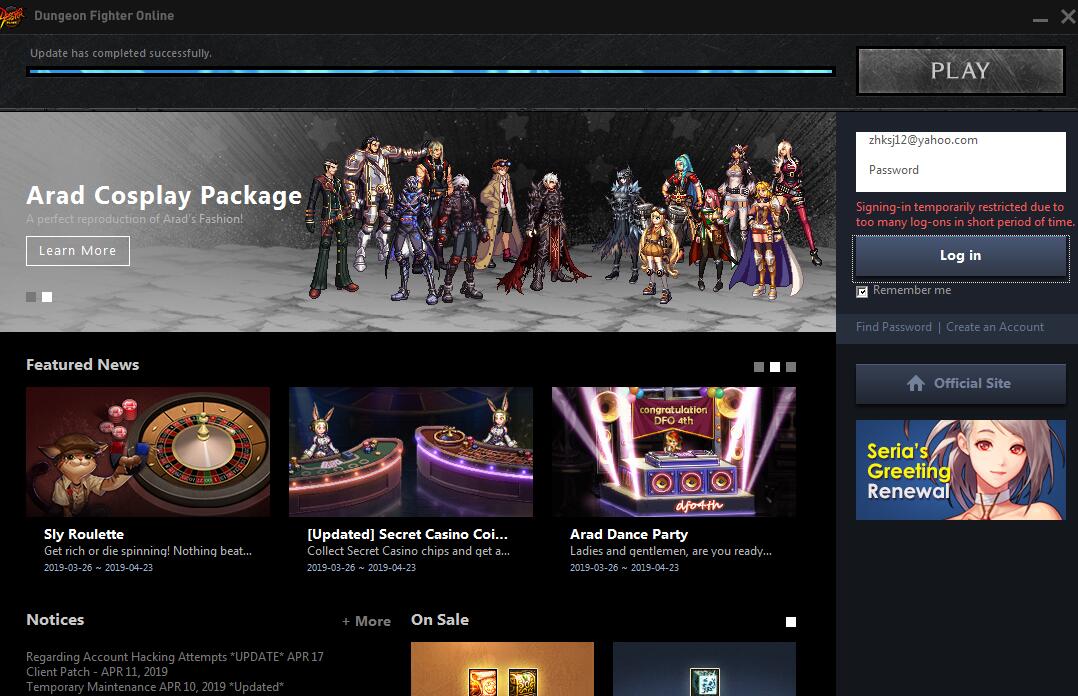Click the Log in button
This screenshot has width=1078, height=696.
[960, 256]
